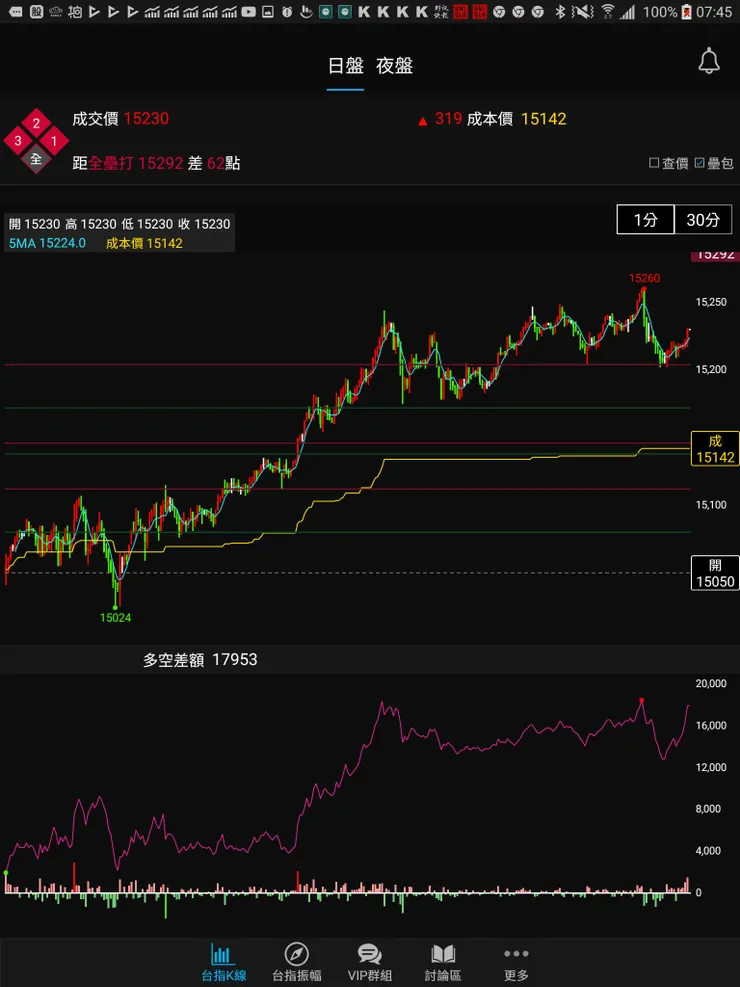Viewport: 740px width, 987px height.
Task: Click the 5MA 15224.0 label
Action: 47,243
